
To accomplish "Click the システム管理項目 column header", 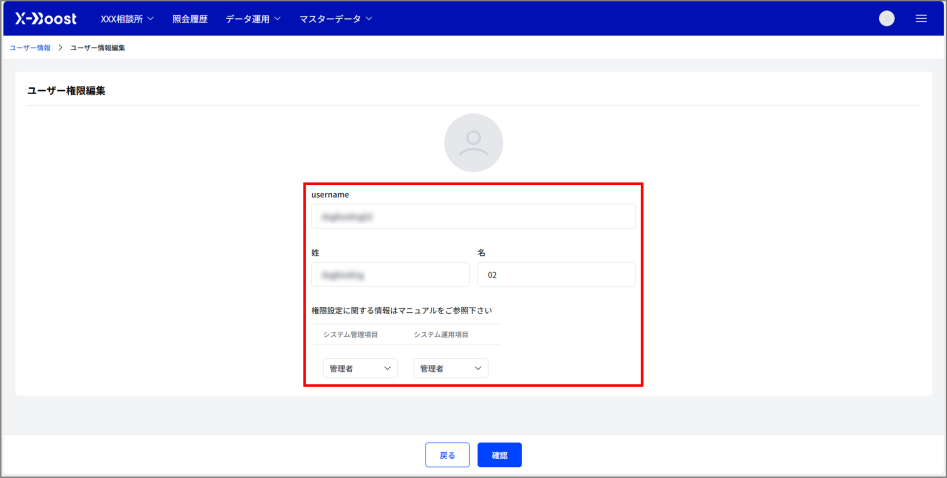I will click(x=351, y=334).
